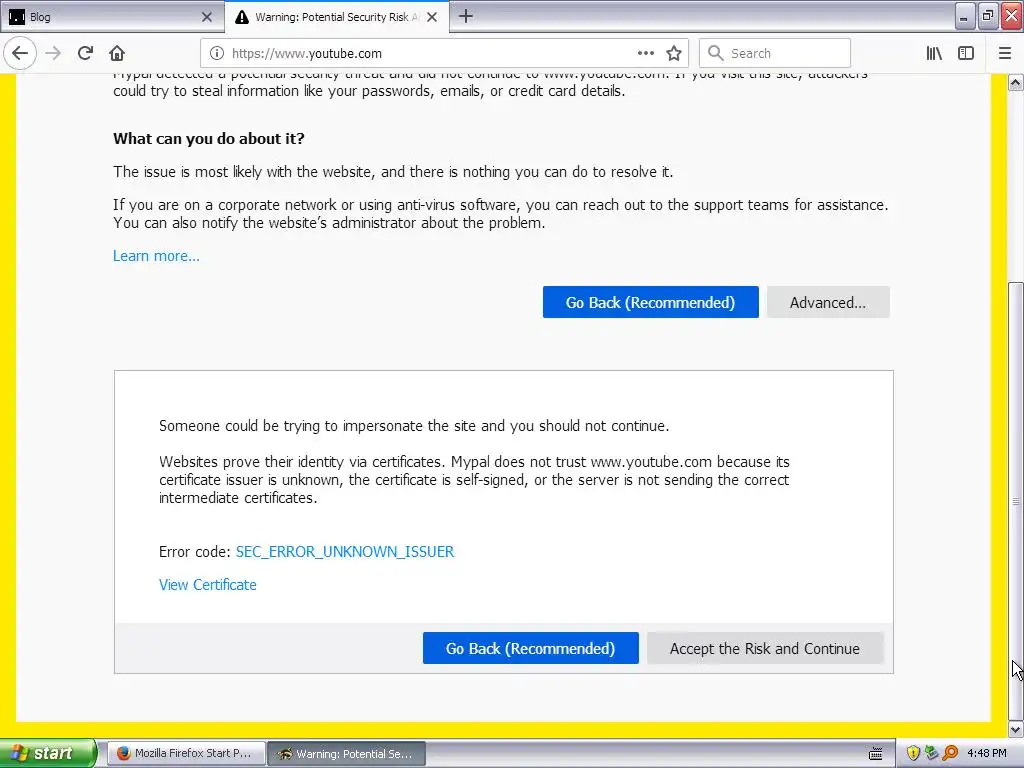1024x768 pixels.
Task: Bookmark this page with the star icon
Action: tap(674, 53)
